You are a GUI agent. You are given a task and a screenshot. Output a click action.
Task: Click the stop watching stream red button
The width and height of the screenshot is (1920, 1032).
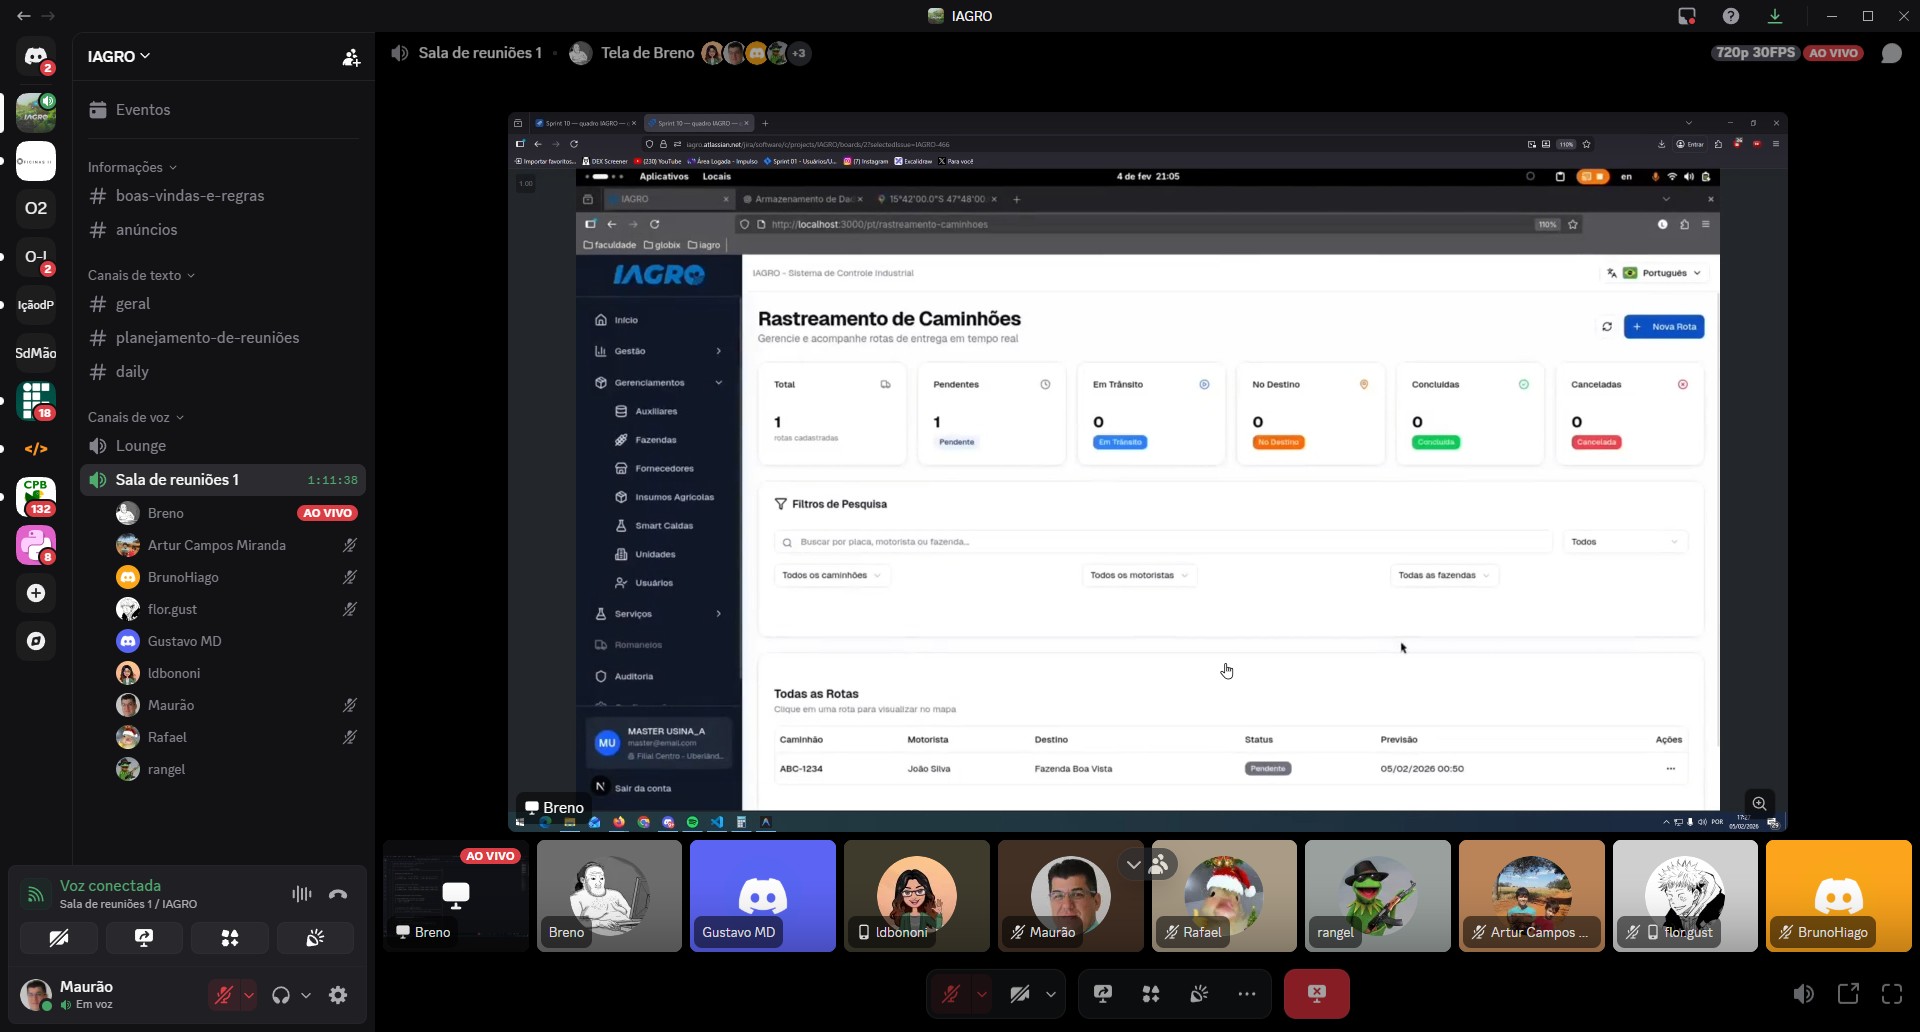pyautogui.click(x=1316, y=994)
